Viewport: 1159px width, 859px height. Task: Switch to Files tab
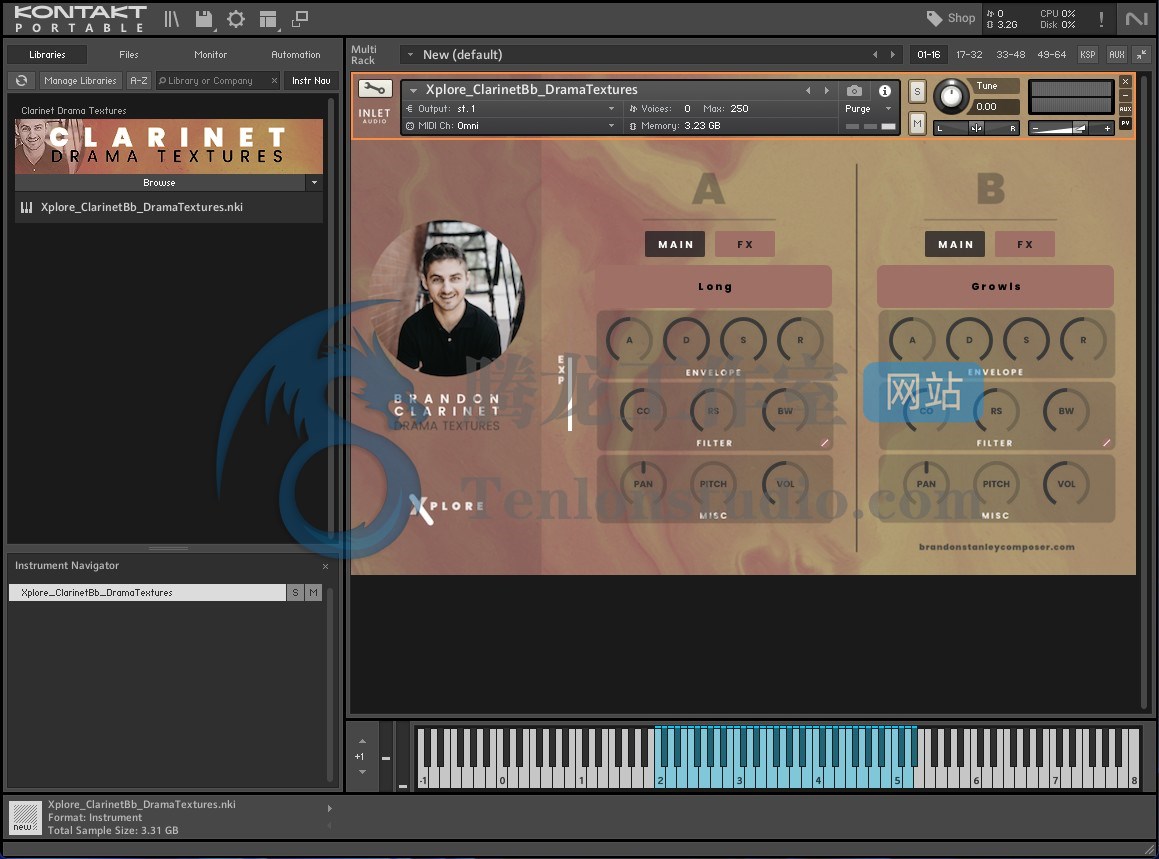point(129,55)
